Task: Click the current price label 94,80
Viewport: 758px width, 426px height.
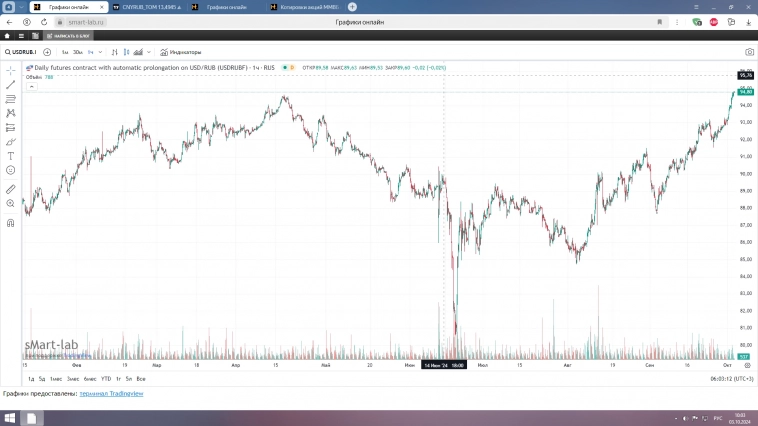Action: click(745, 92)
